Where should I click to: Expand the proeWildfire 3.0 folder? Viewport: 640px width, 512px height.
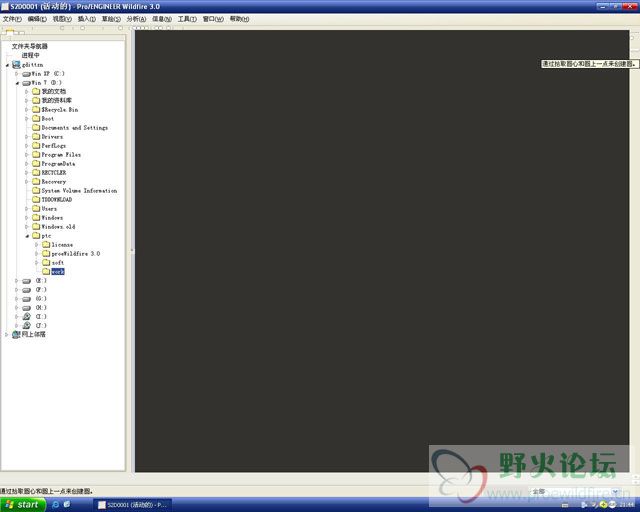[x=36, y=254]
